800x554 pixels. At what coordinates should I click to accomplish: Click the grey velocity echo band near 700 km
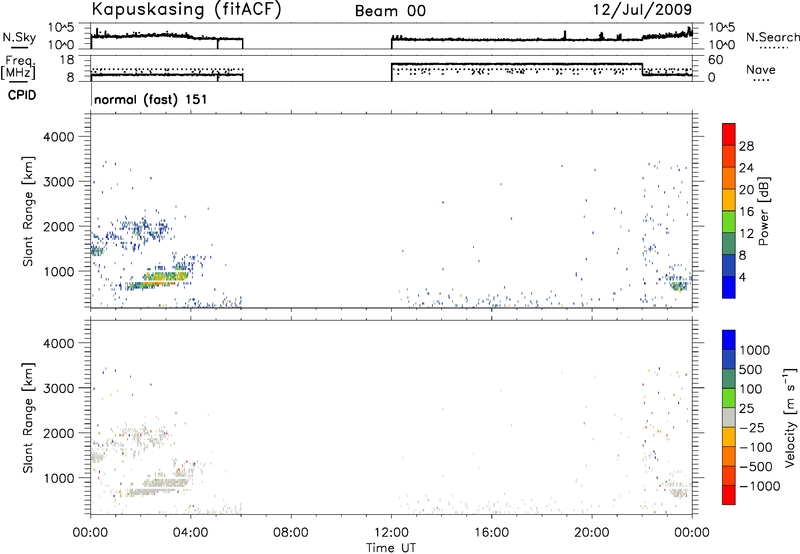[151, 492]
